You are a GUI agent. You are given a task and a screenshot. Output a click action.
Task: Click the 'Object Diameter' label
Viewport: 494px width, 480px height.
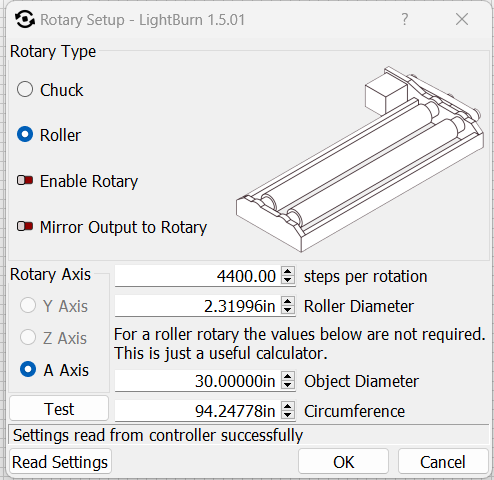click(361, 381)
